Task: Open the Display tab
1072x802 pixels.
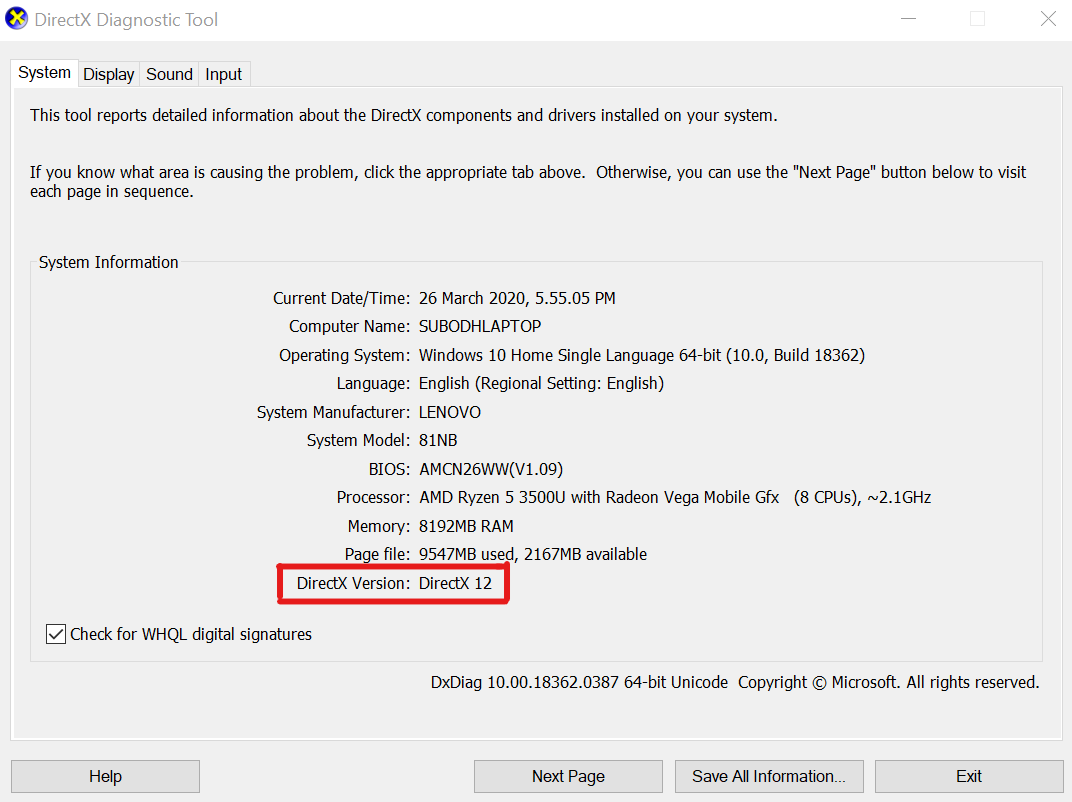Action: [x=108, y=74]
